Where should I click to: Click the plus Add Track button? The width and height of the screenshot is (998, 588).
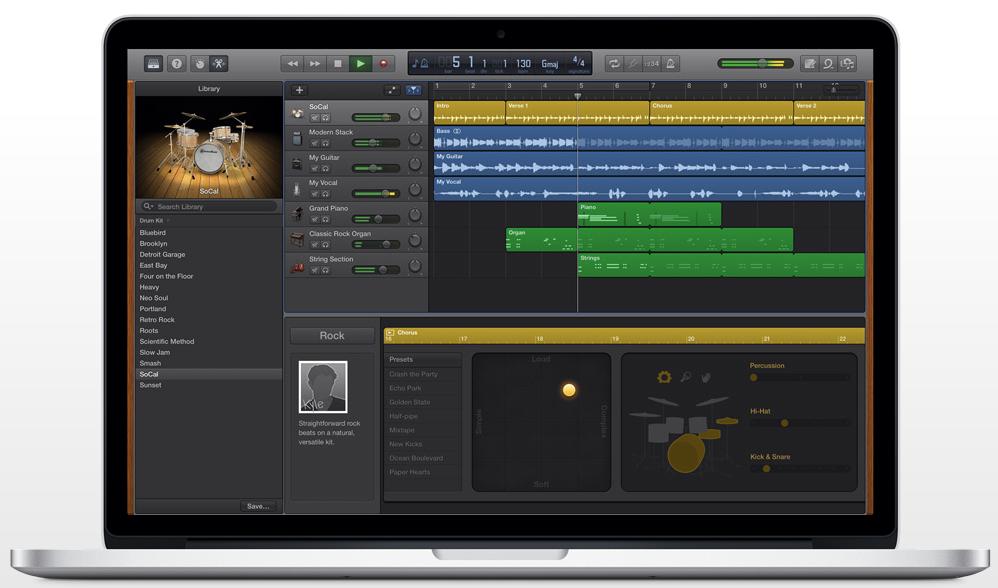(299, 90)
